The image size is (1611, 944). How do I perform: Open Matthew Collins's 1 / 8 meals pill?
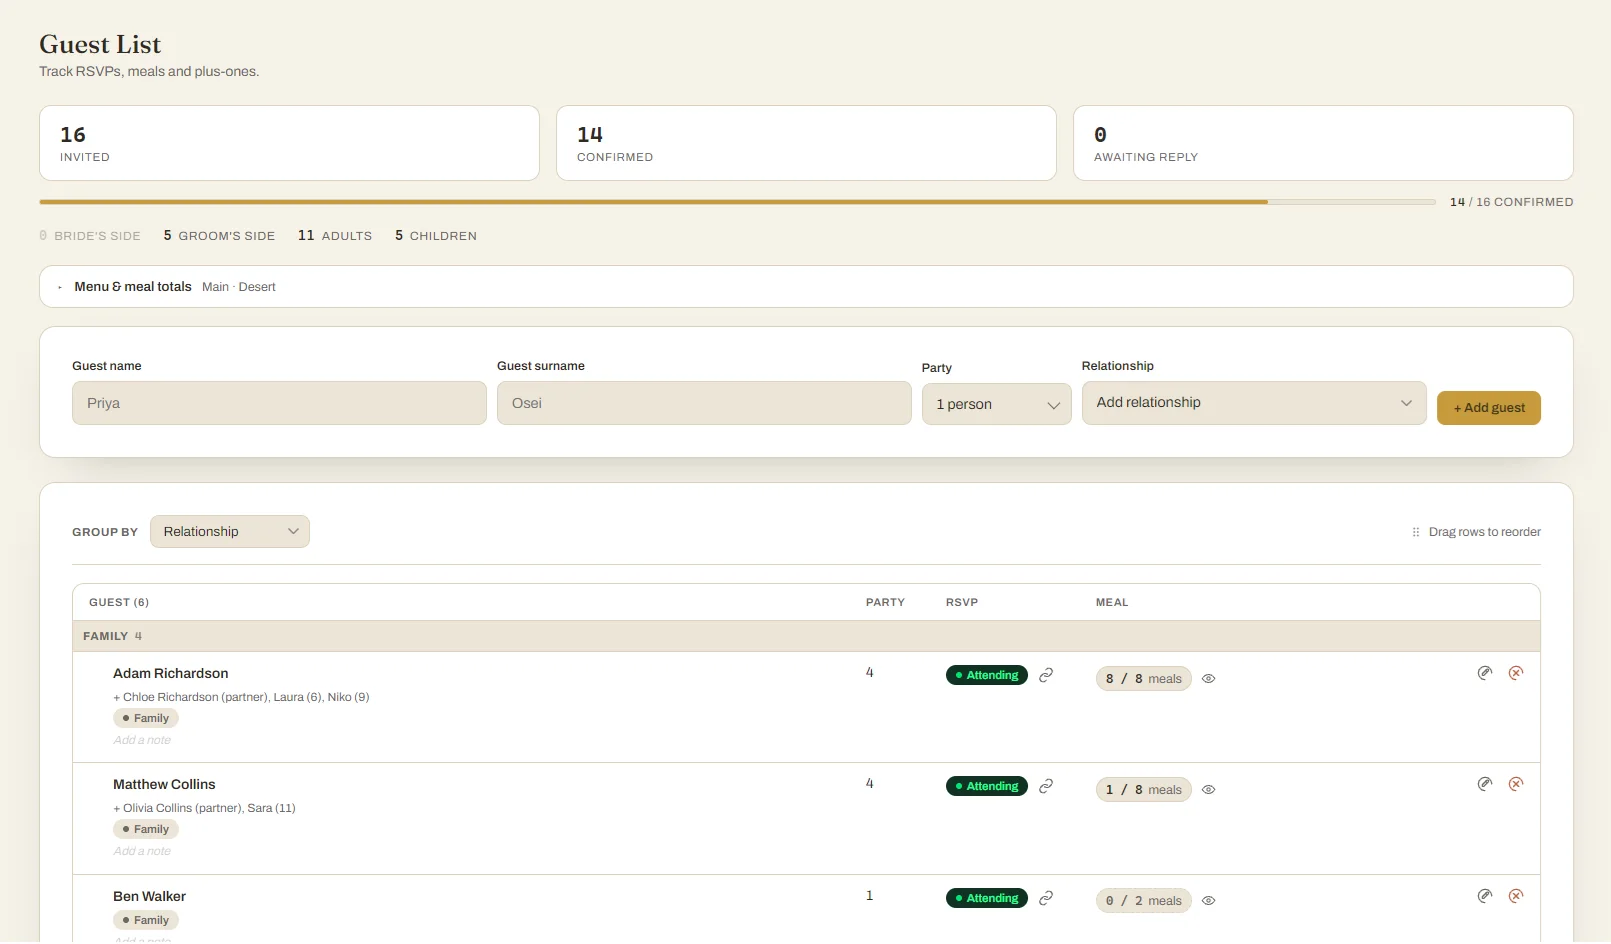coord(1144,789)
